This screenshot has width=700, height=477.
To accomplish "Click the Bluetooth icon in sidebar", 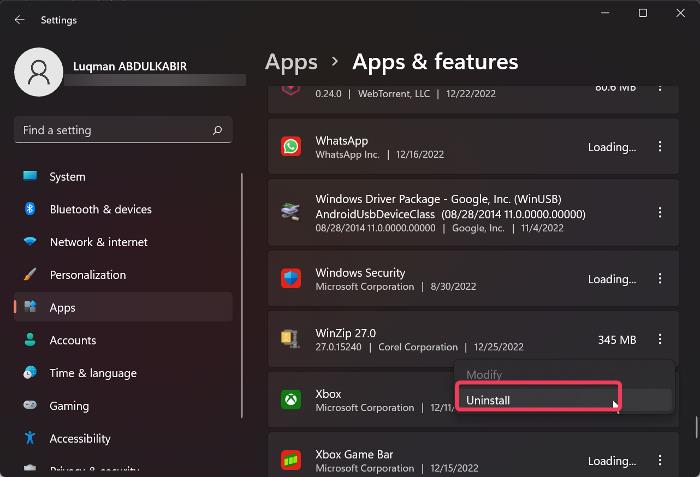I will coord(30,209).
